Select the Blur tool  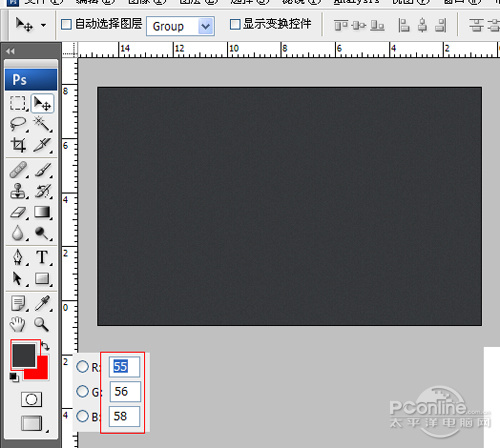click(18, 233)
